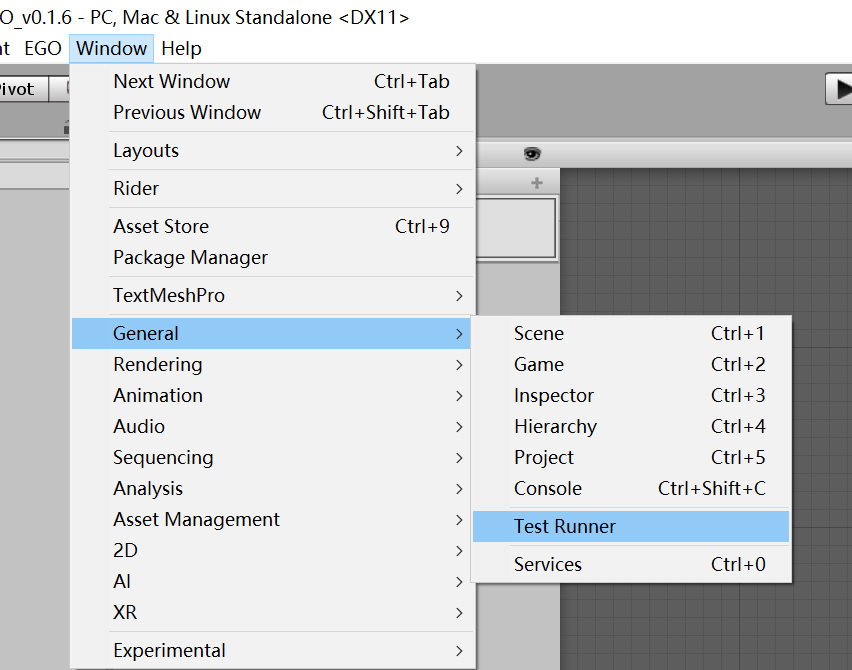Viewport: 852px width, 670px height.
Task: Open the EGO menu
Action: (43, 48)
